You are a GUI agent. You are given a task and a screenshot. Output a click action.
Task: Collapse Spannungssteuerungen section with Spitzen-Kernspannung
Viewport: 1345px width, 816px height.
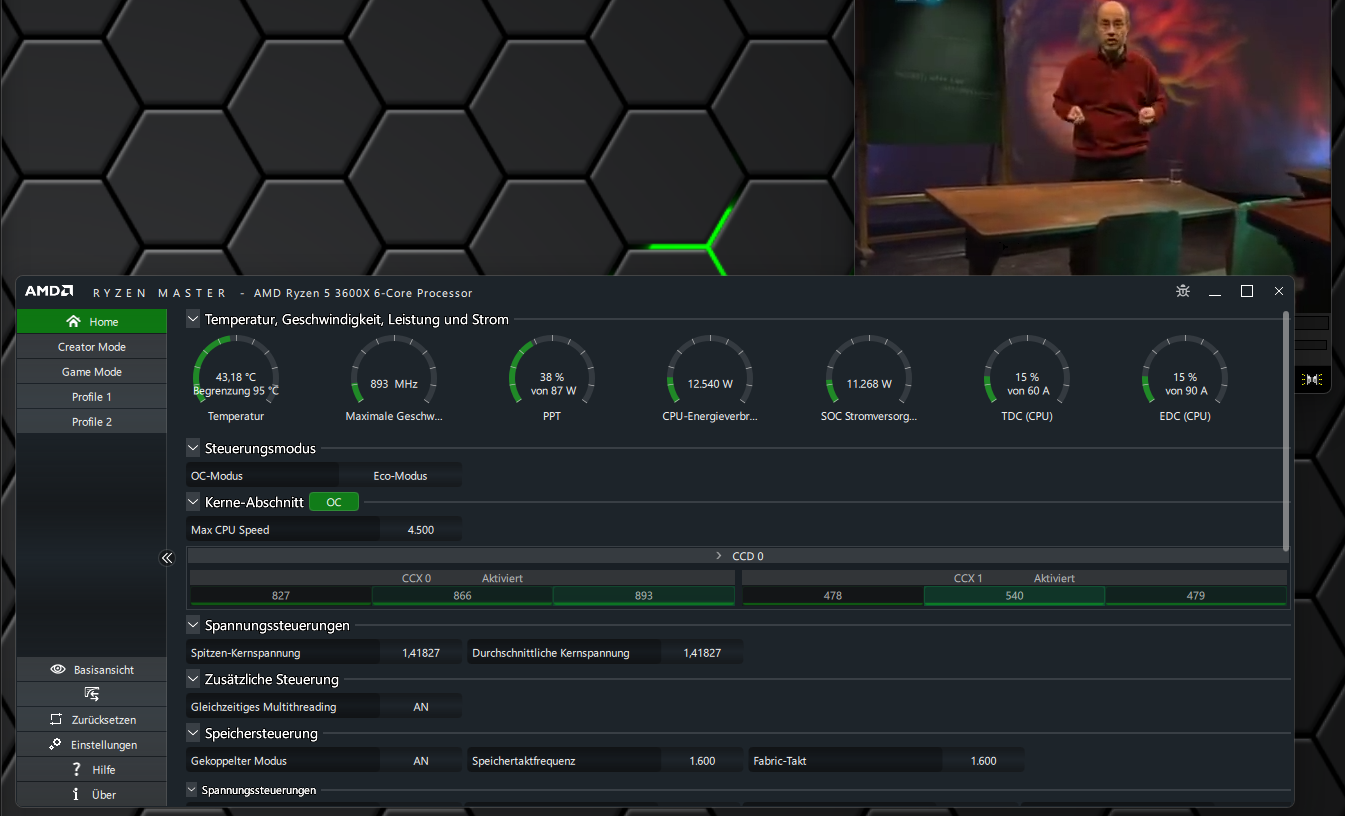(x=193, y=625)
